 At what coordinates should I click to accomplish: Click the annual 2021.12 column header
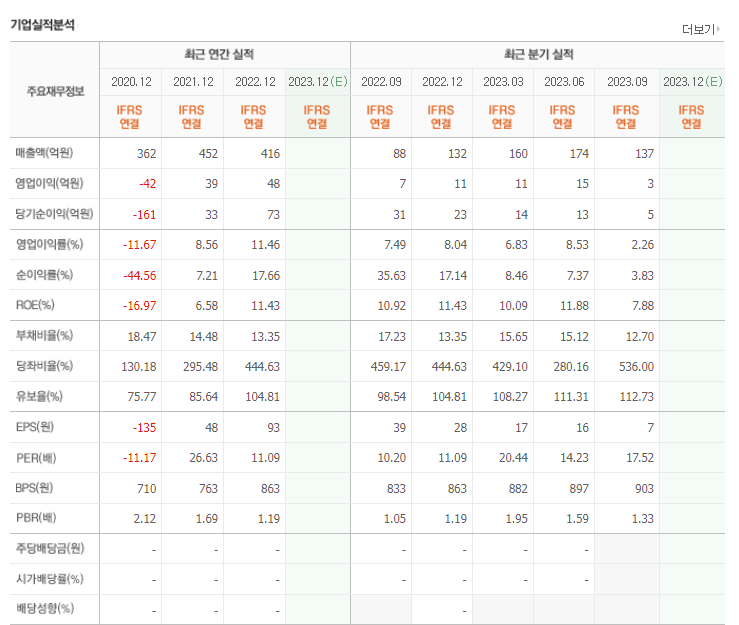click(x=193, y=82)
